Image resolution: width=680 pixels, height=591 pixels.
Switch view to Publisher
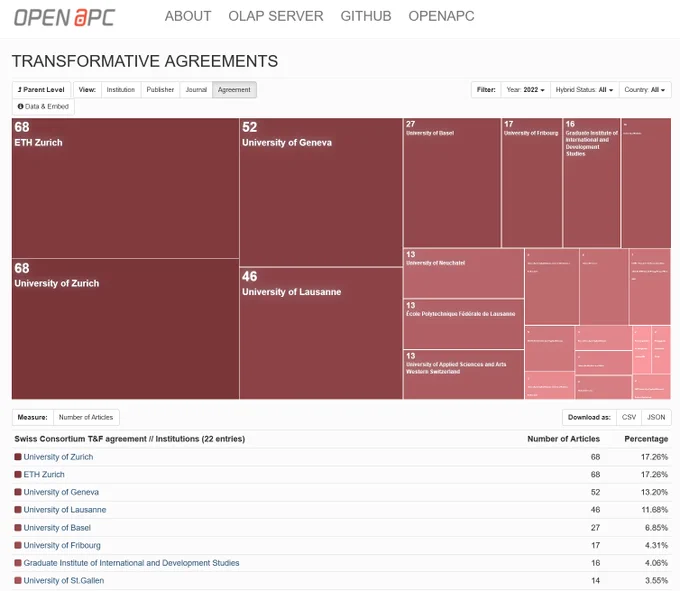tap(160, 90)
